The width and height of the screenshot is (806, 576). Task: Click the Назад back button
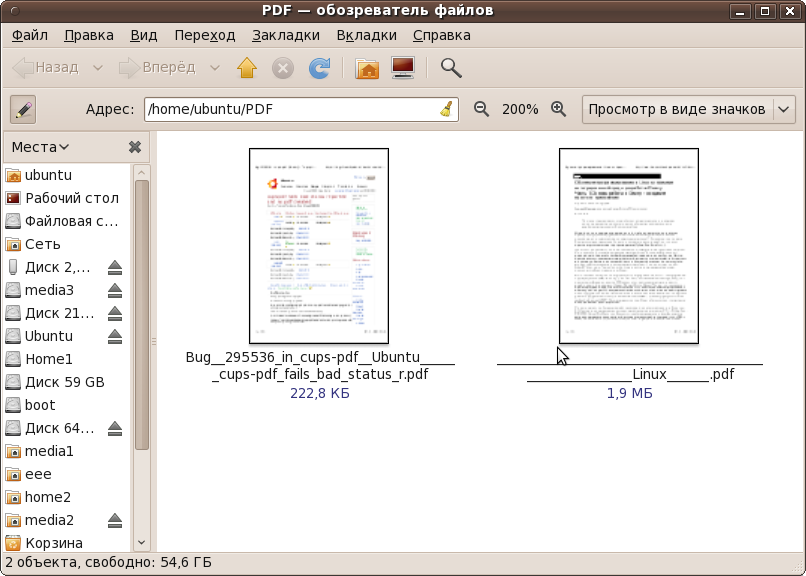[x=46, y=68]
